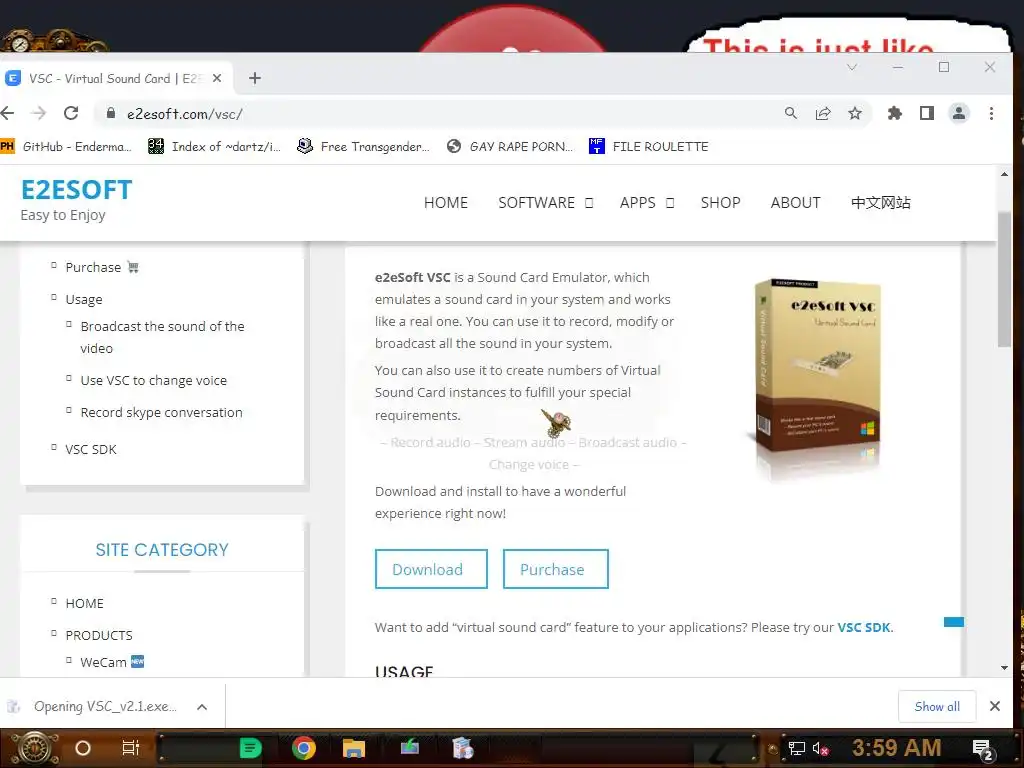Image resolution: width=1024 pixels, height=768 pixels.
Task: Open the WeCam product link
Action: click(103, 662)
